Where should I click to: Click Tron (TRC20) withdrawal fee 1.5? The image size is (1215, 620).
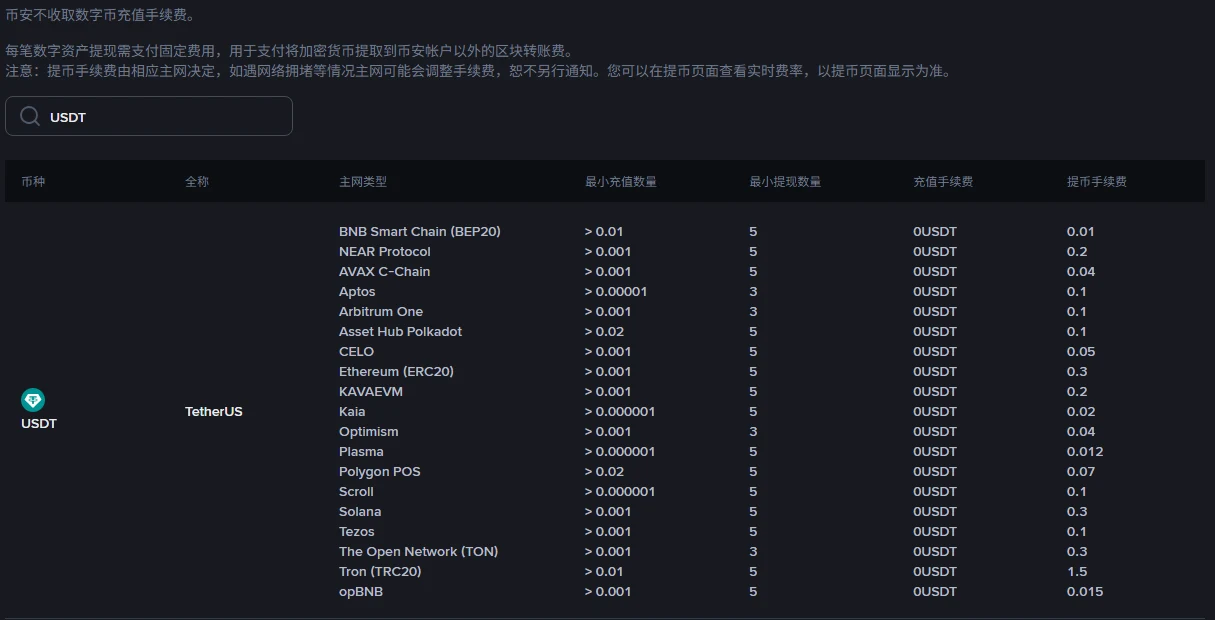click(1077, 572)
